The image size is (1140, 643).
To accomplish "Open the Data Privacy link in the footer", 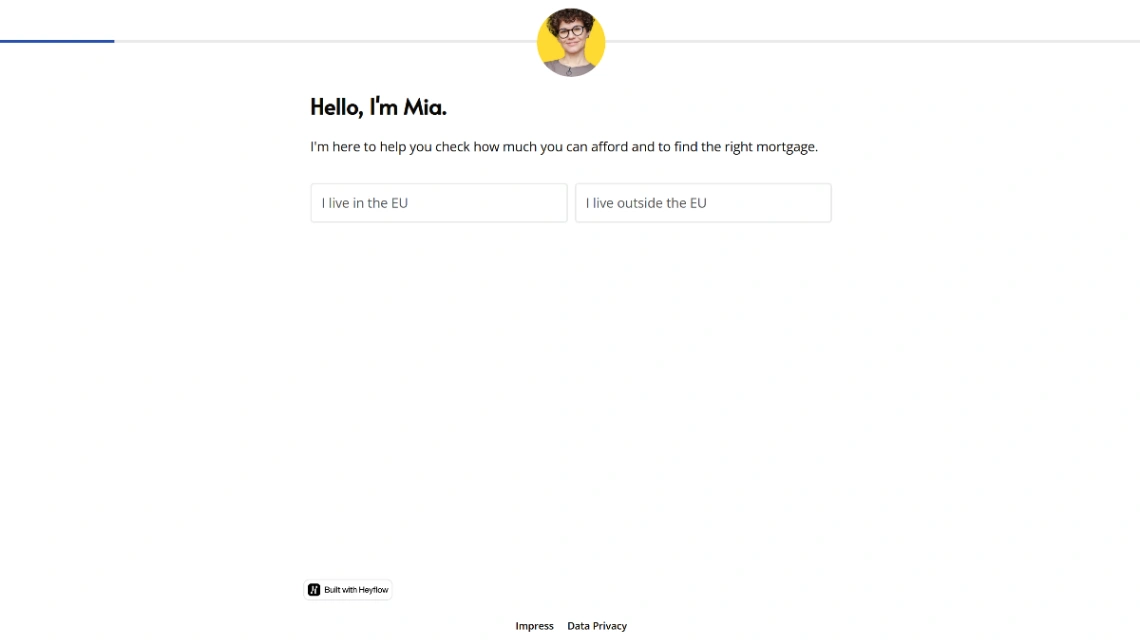I will tap(597, 626).
